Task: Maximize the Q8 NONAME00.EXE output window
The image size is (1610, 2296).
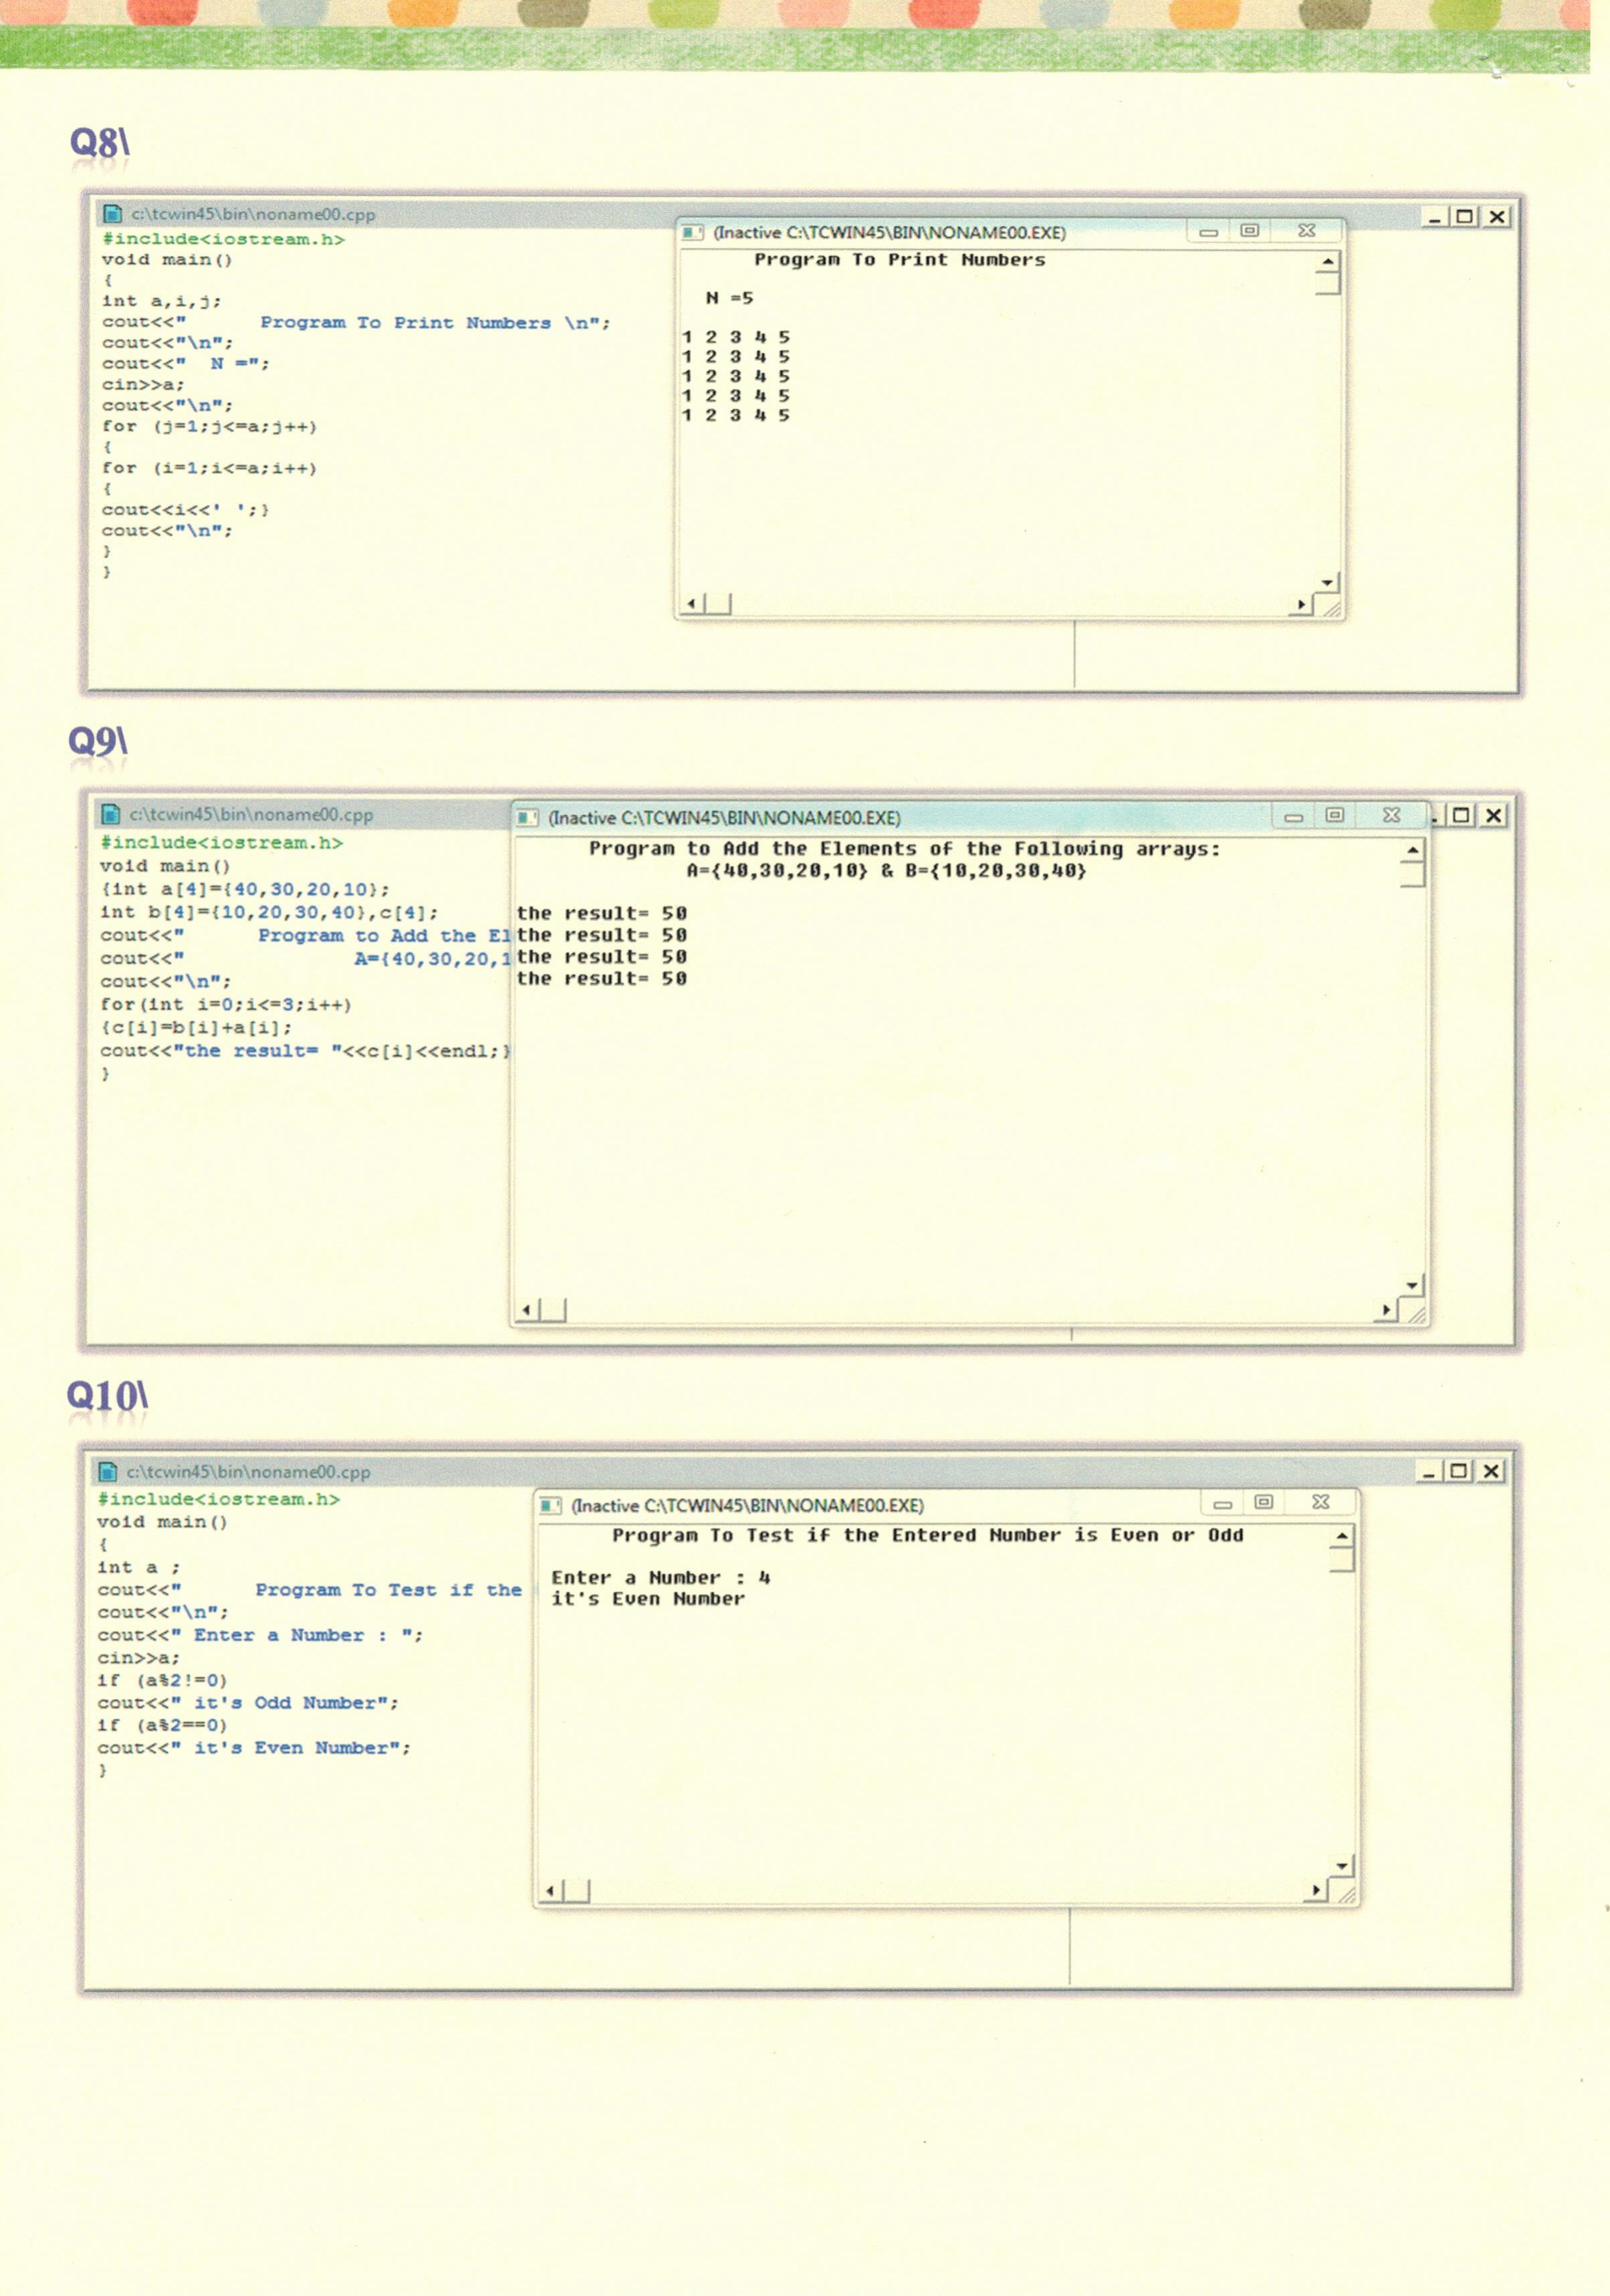Action: [1250, 231]
